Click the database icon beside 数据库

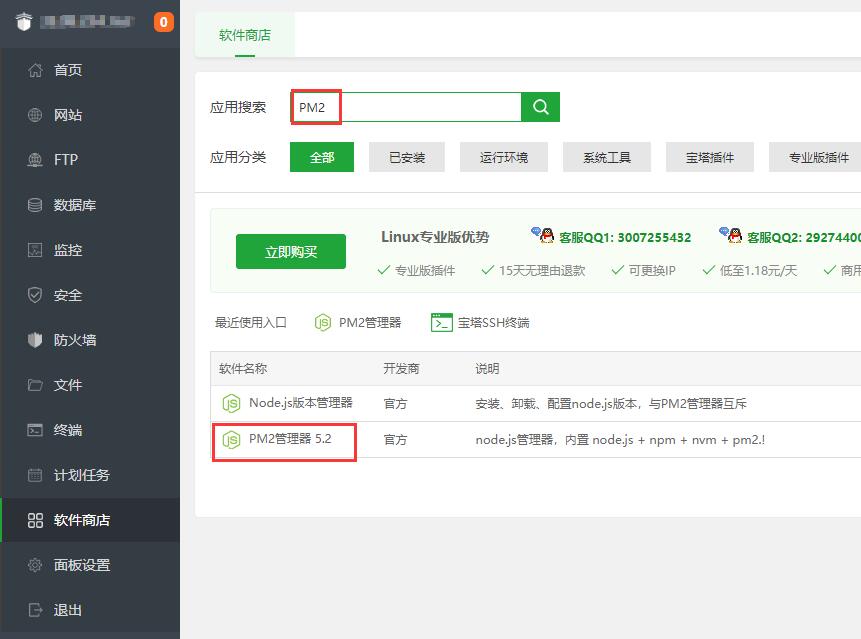pyautogui.click(x=35, y=205)
